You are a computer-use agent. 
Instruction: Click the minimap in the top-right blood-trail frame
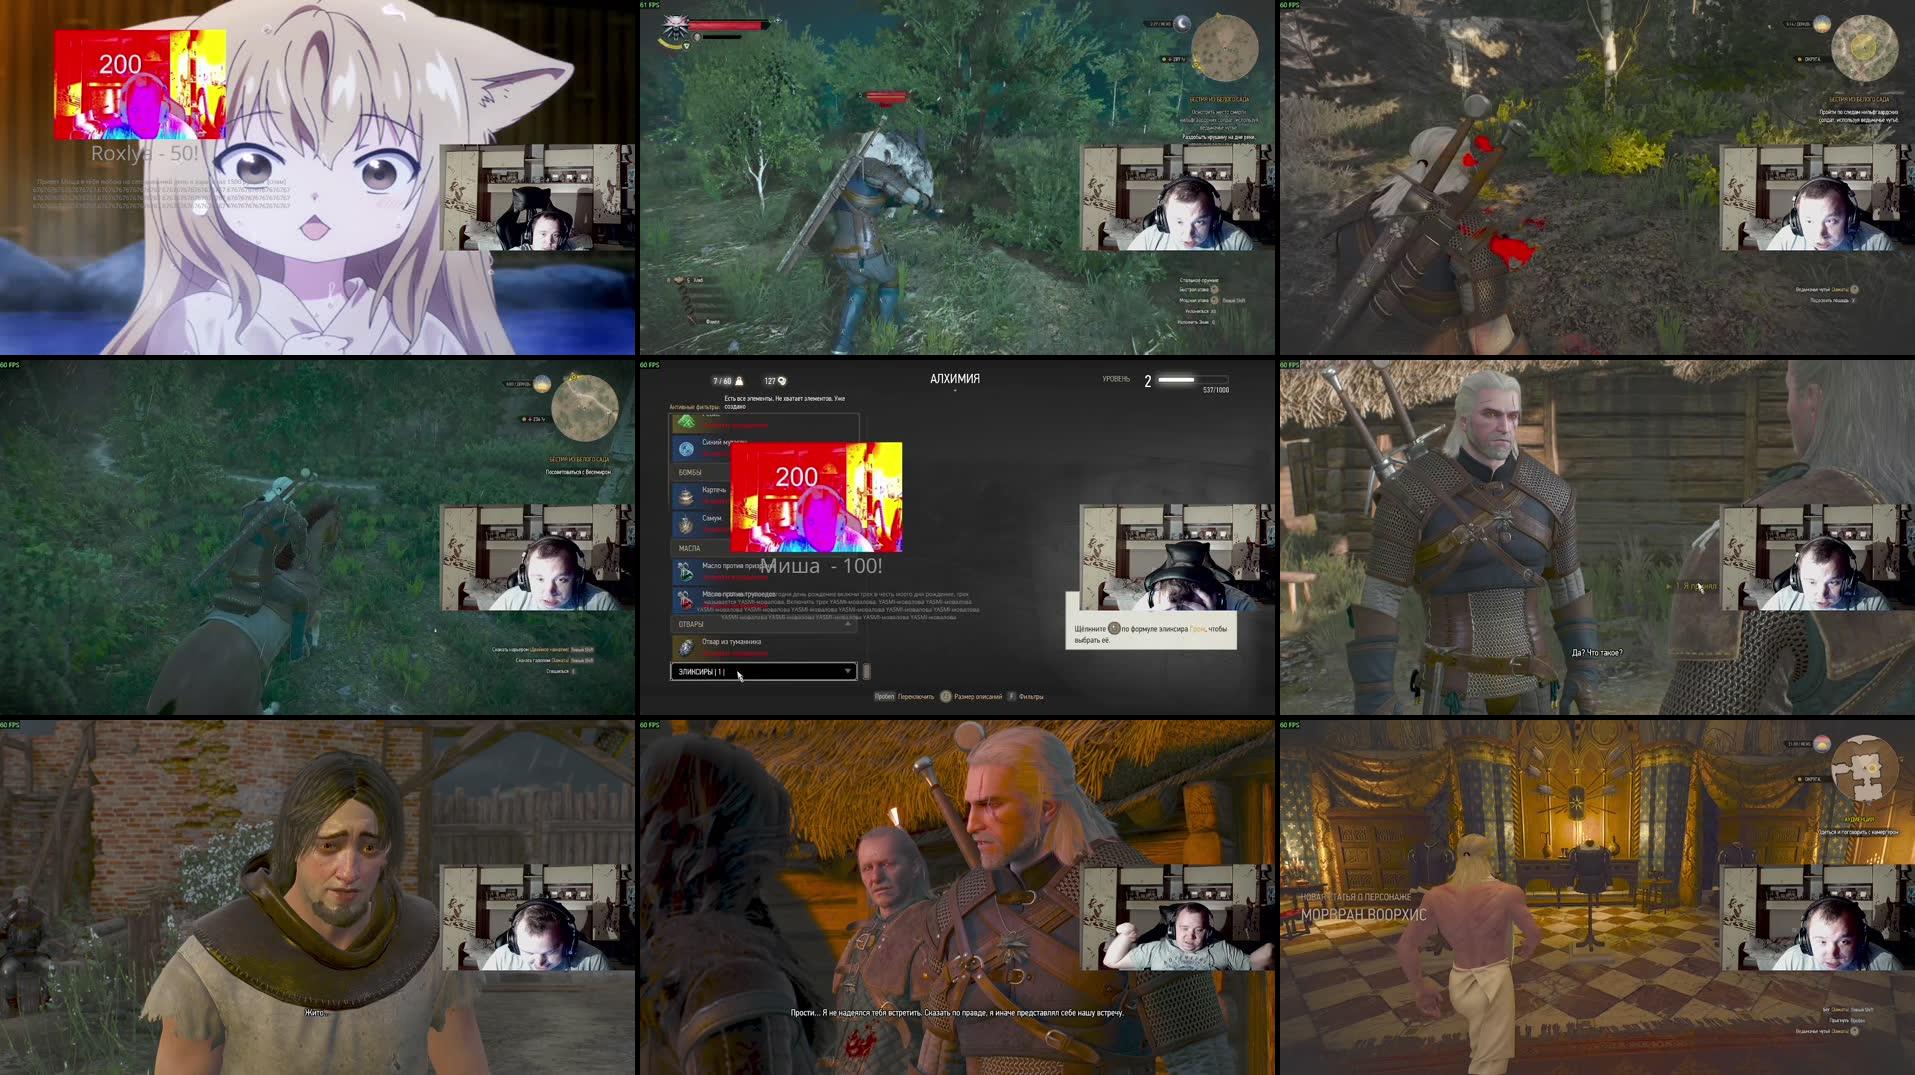coord(1865,46)
